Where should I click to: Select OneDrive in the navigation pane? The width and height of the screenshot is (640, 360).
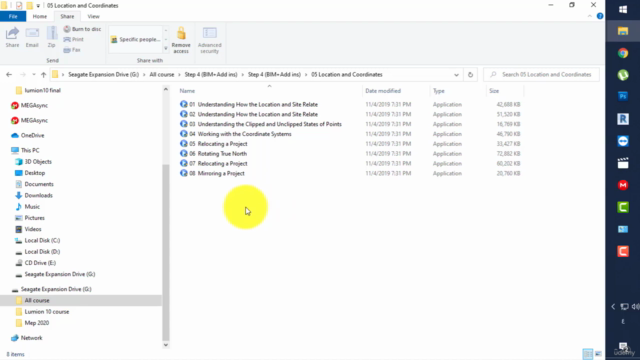click(32, 135)
